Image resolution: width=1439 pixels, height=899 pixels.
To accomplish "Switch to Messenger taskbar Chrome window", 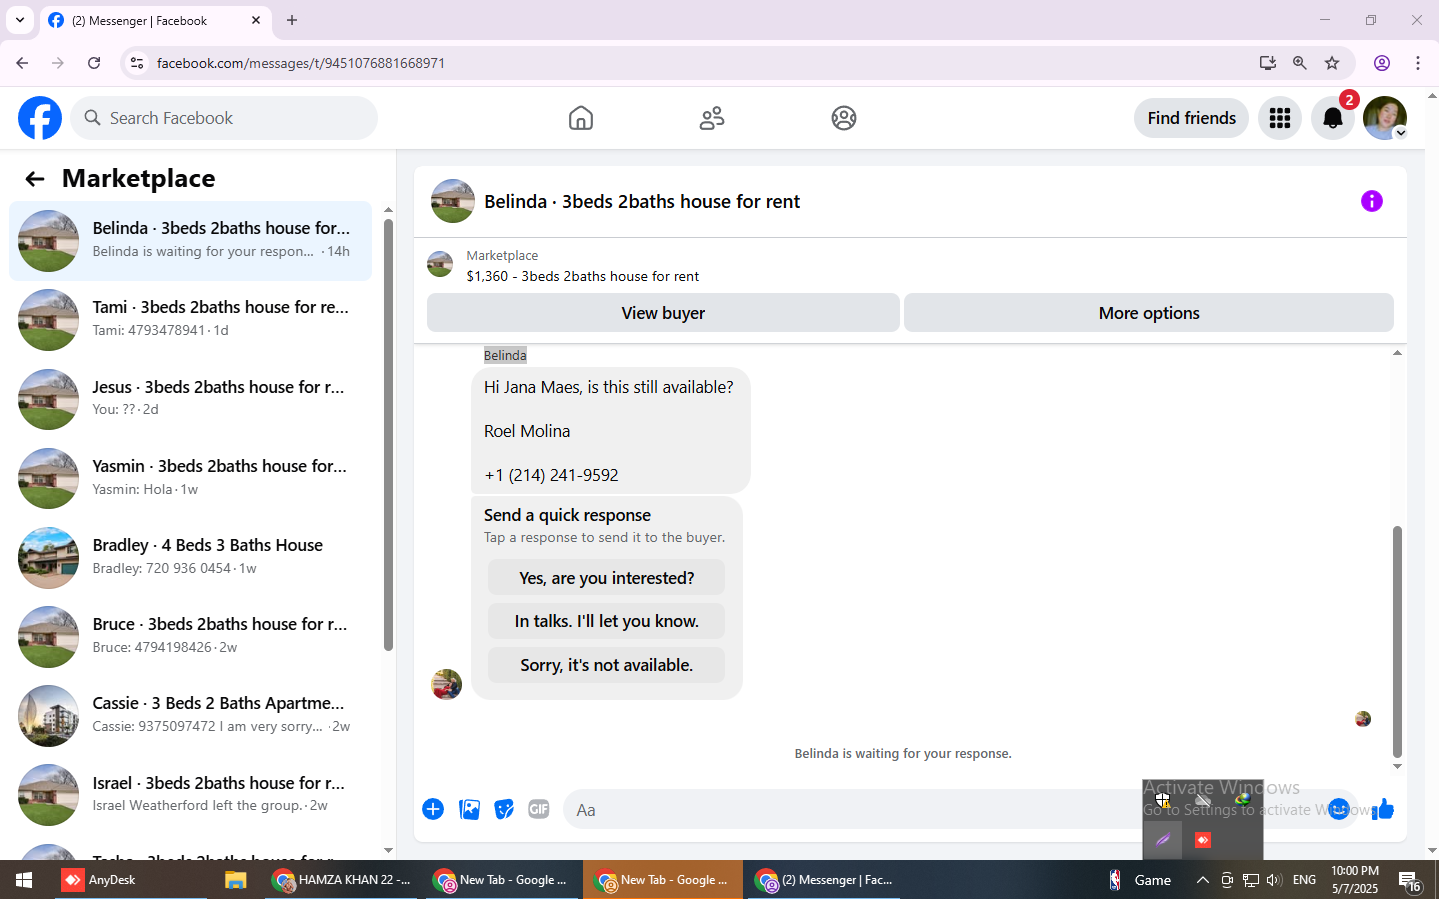I will 824,880.
